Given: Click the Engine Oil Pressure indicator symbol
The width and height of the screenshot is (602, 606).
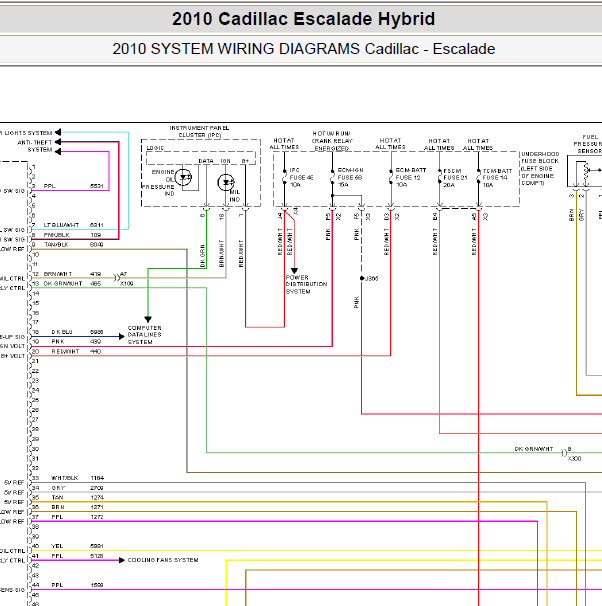Looking at the screenshot, I should click(183, 177).
